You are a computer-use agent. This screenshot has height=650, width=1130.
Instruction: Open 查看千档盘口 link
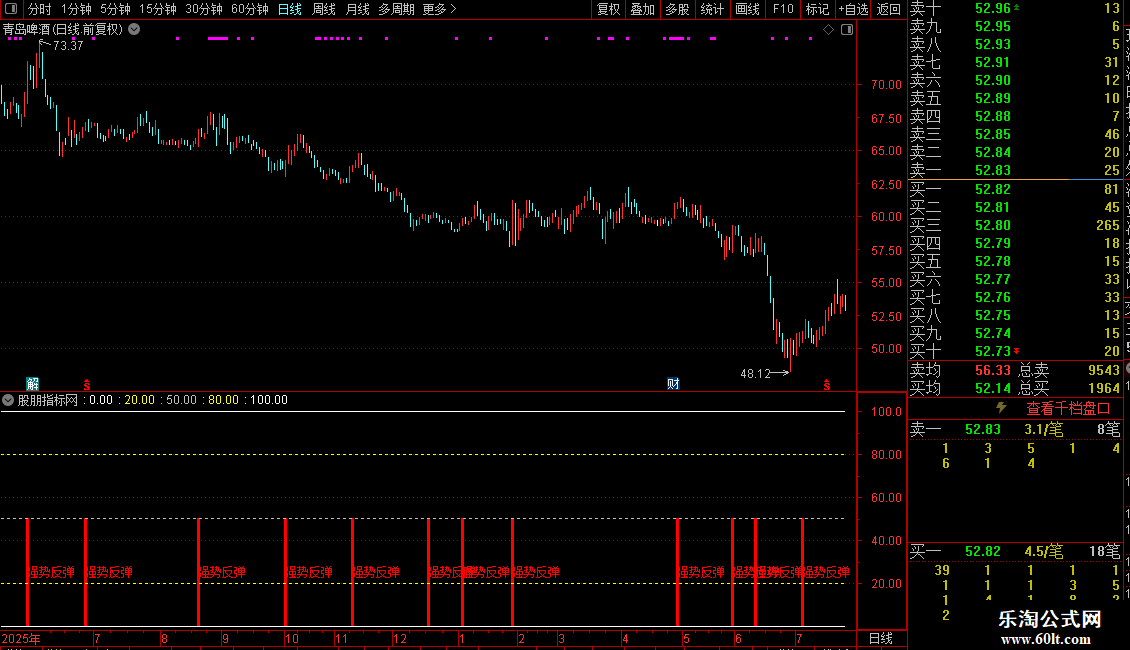[x=1068, y=409]
